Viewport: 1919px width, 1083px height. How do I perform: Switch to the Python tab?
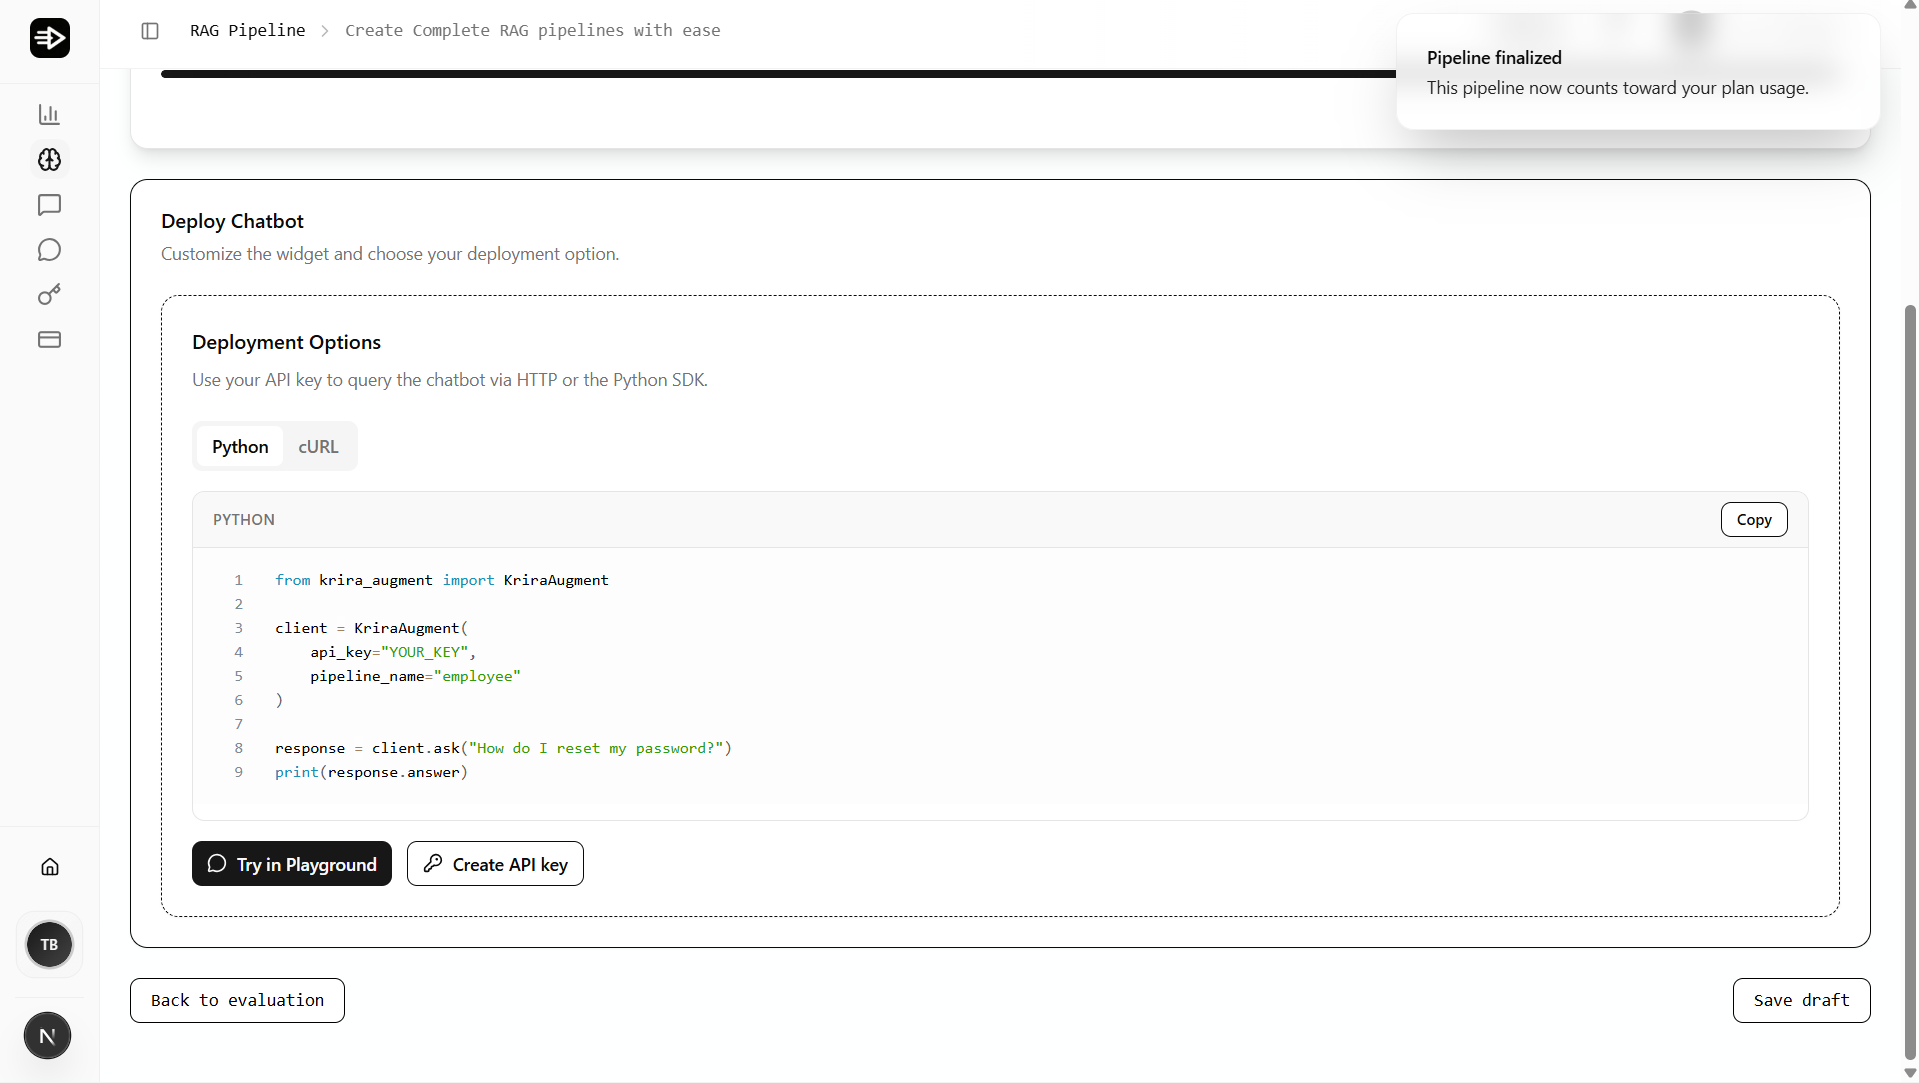pos(240,446)
